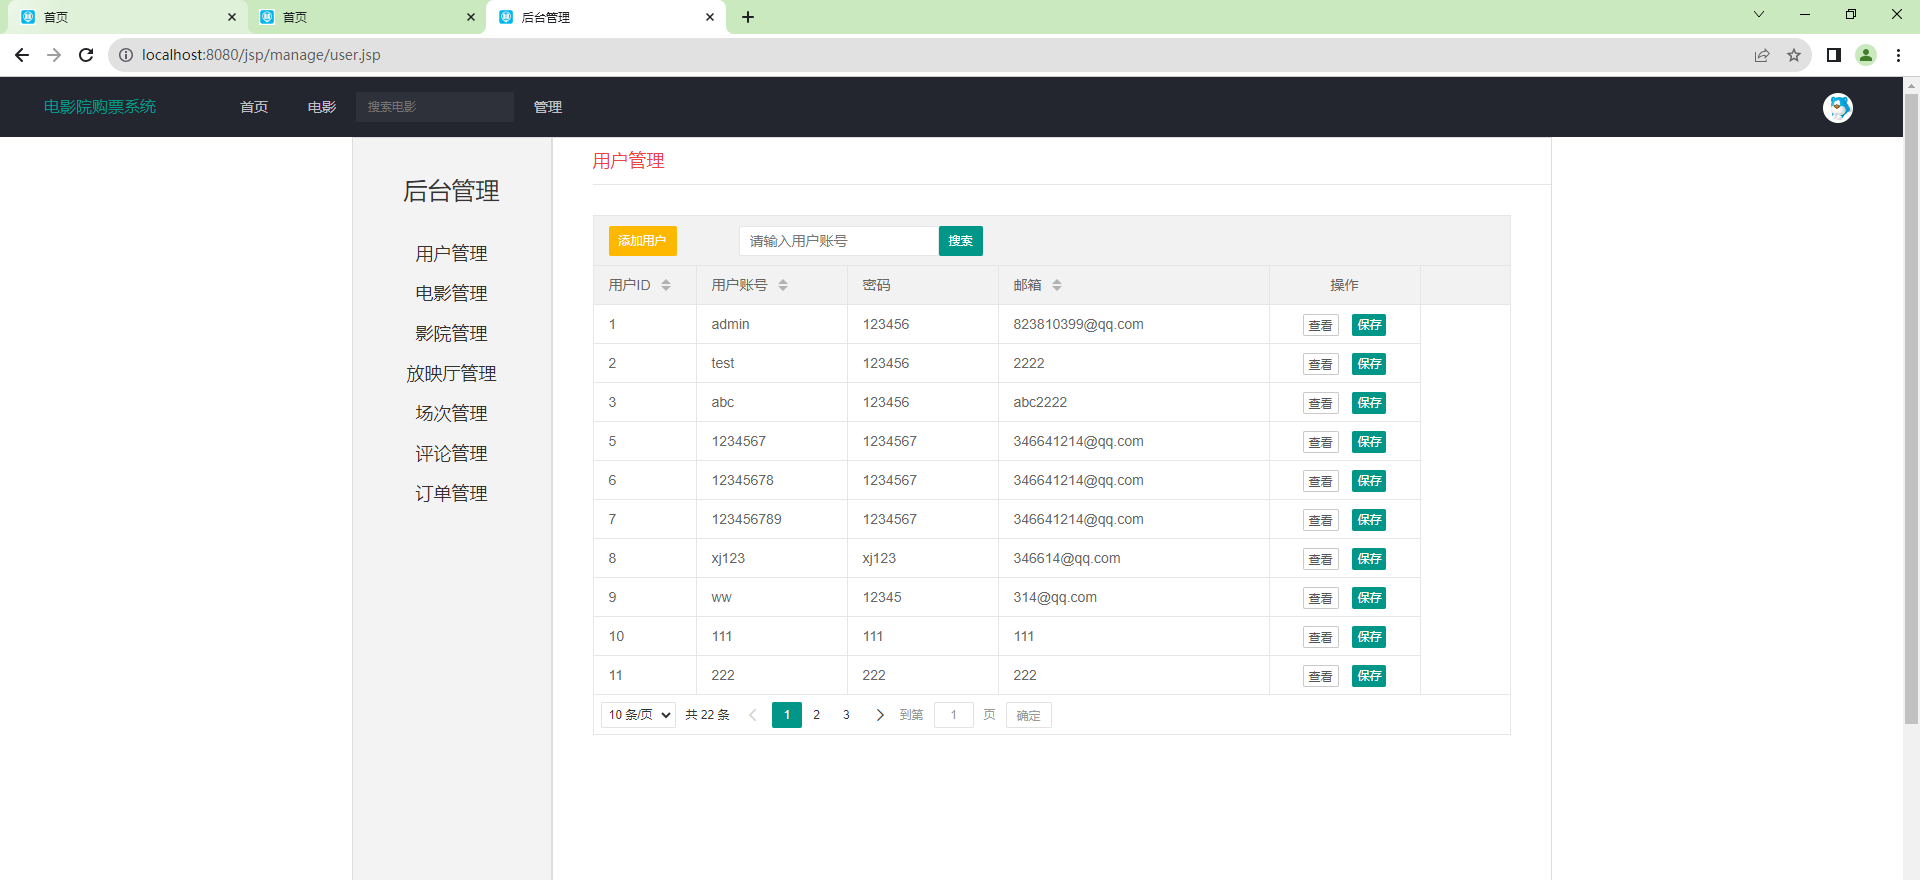Go to page 3 in pagination
Screen dimensions: 1920x880
(846, 715)
